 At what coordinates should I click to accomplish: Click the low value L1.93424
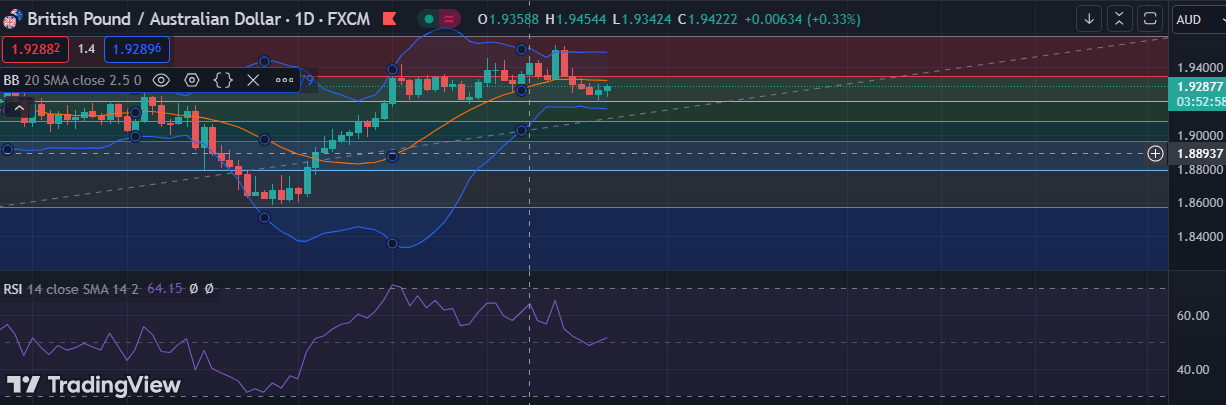[x=642, y=19]
